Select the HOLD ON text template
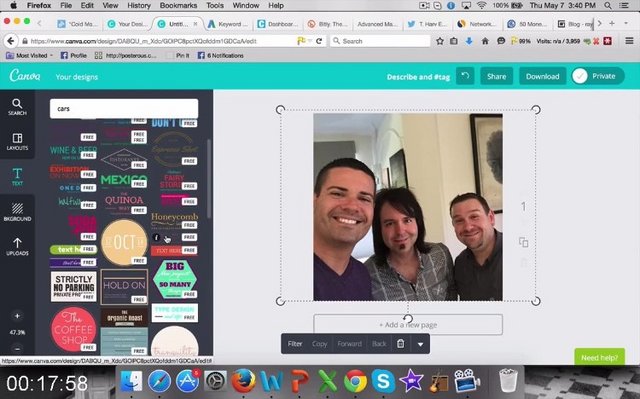Image resolution: width=640 pixels, height=399 pixels. tap(124, 286)
